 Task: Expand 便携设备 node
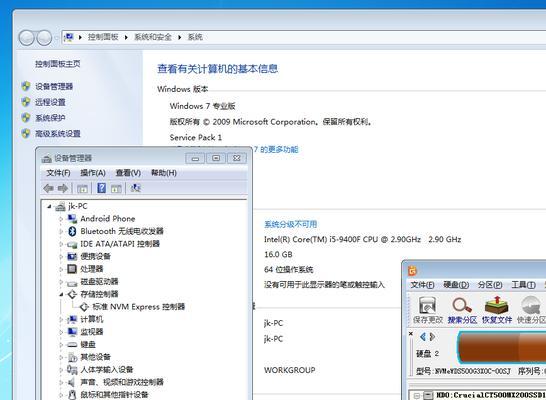coord(61,257)
